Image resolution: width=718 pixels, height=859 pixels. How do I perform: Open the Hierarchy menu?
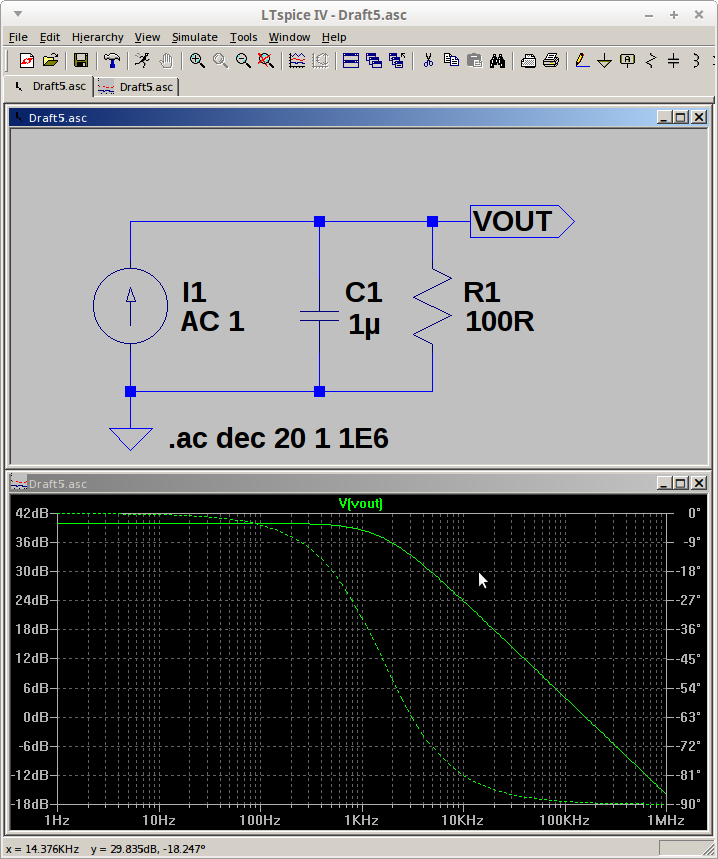(97, 37)
